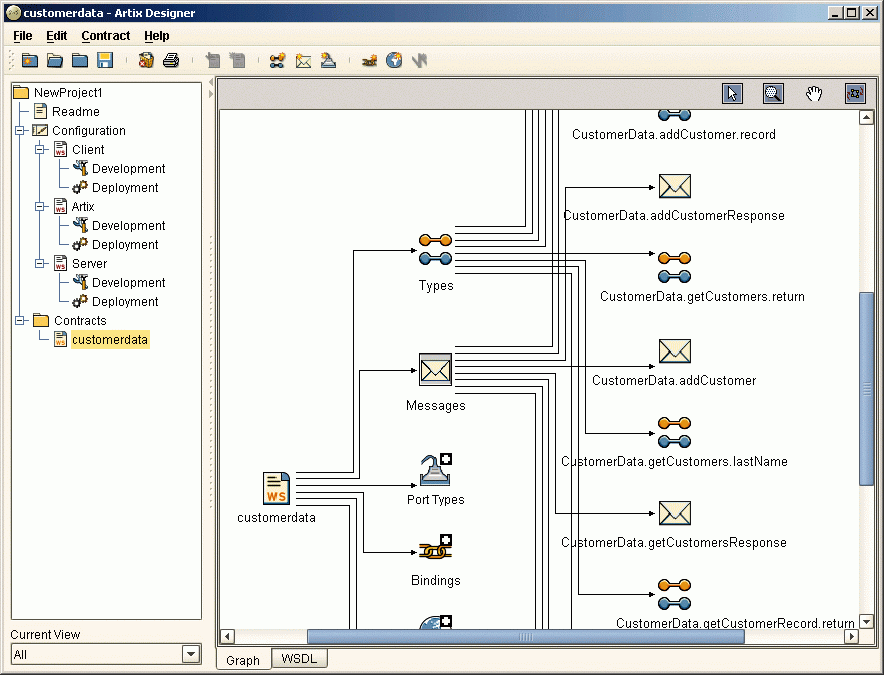Open the Help menu
884x675 pixels.
point(156,36)
